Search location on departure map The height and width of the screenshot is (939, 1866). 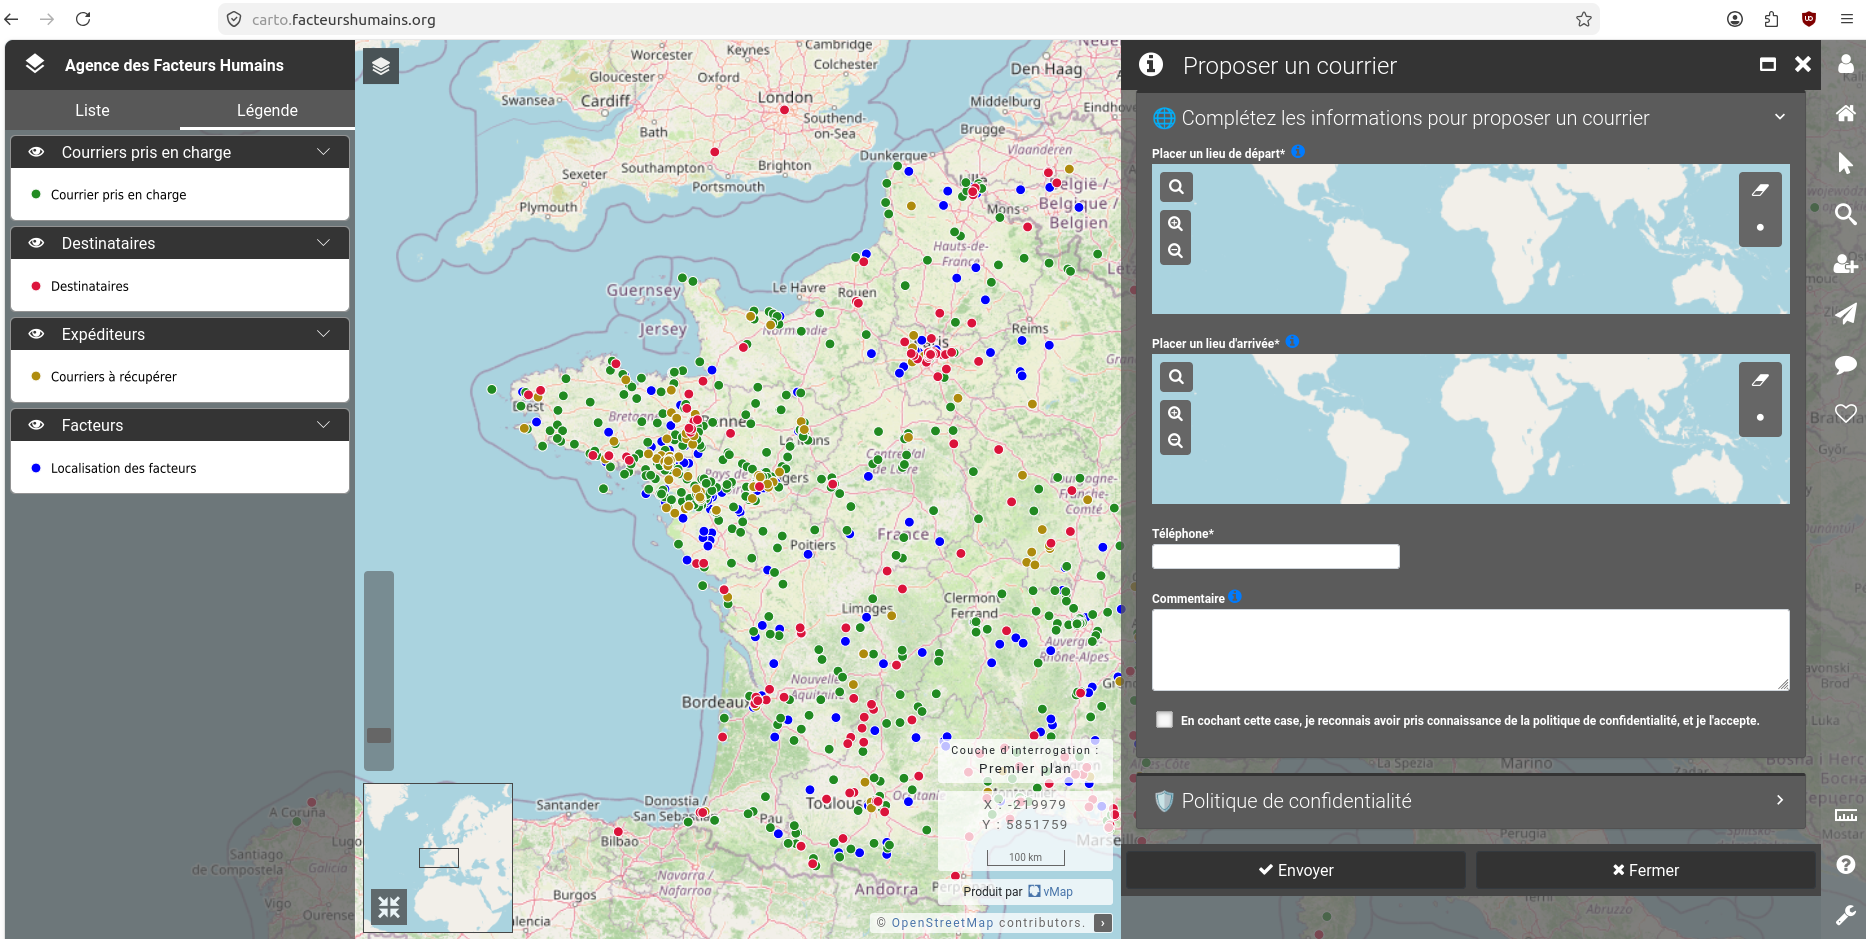click(x=1176, y=187)
